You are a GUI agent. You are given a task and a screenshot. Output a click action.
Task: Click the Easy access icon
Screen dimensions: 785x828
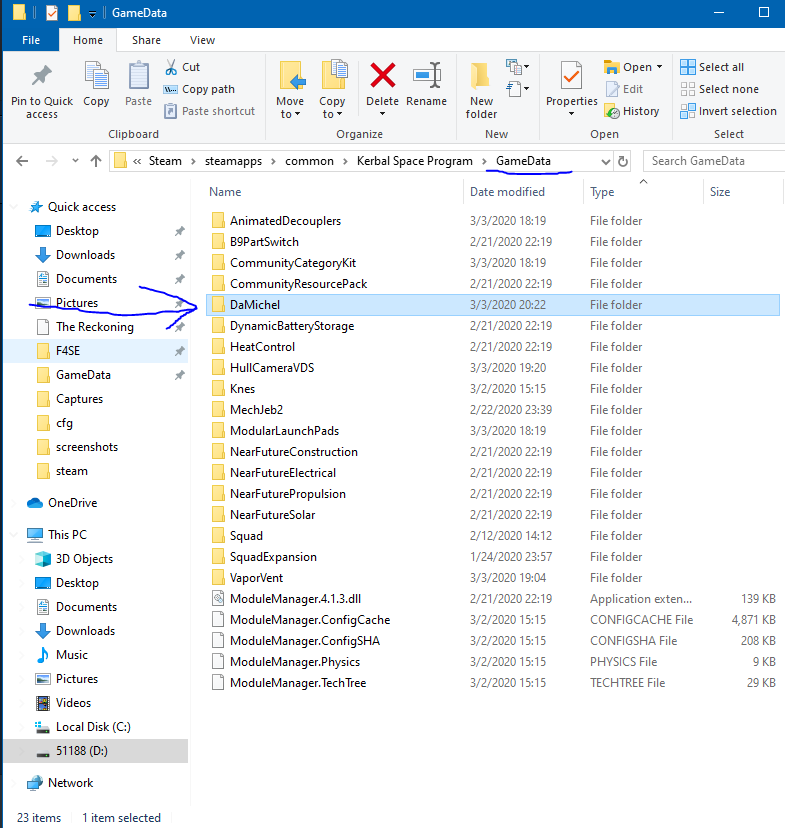point(517,89)
